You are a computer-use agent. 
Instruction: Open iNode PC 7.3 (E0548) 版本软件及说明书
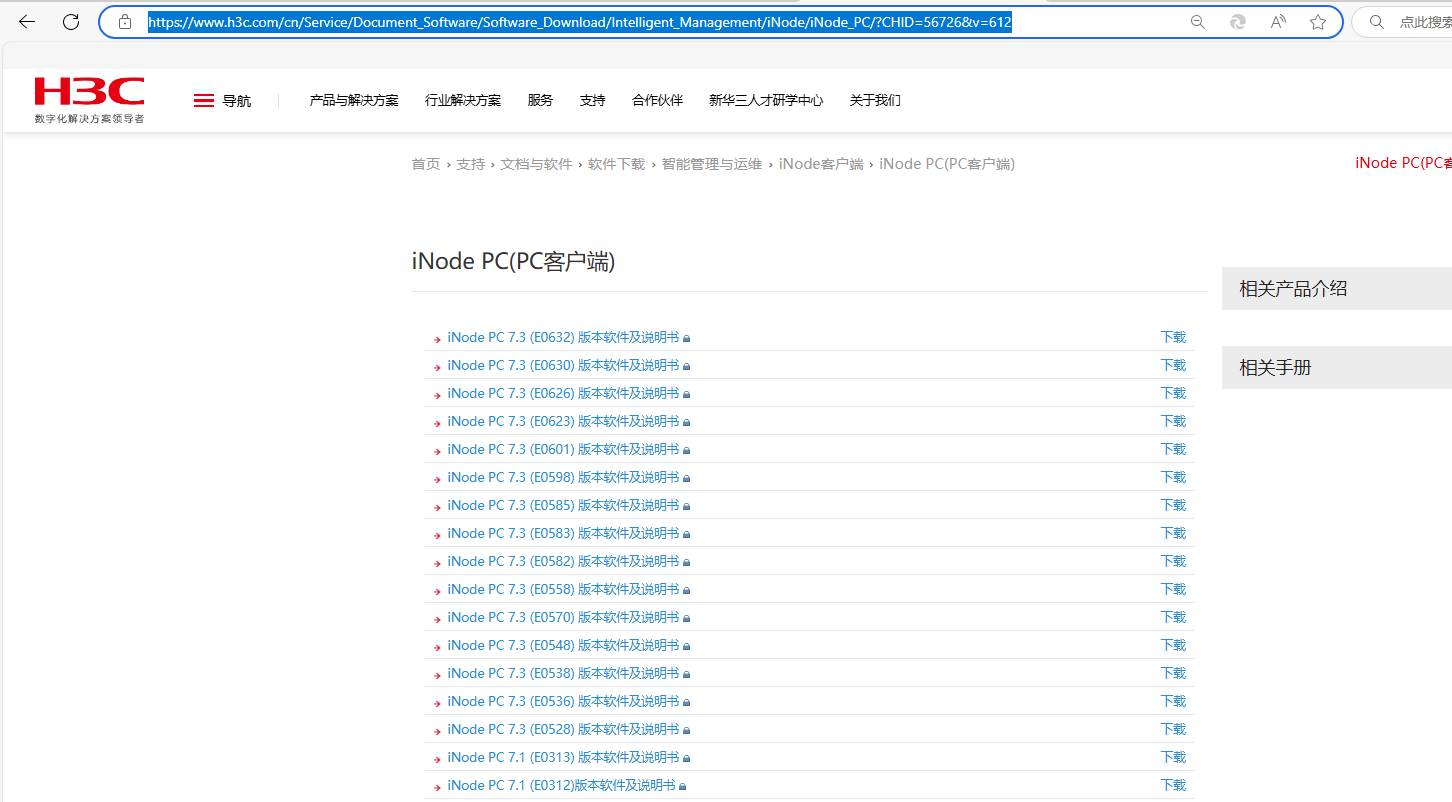(563, 646)
